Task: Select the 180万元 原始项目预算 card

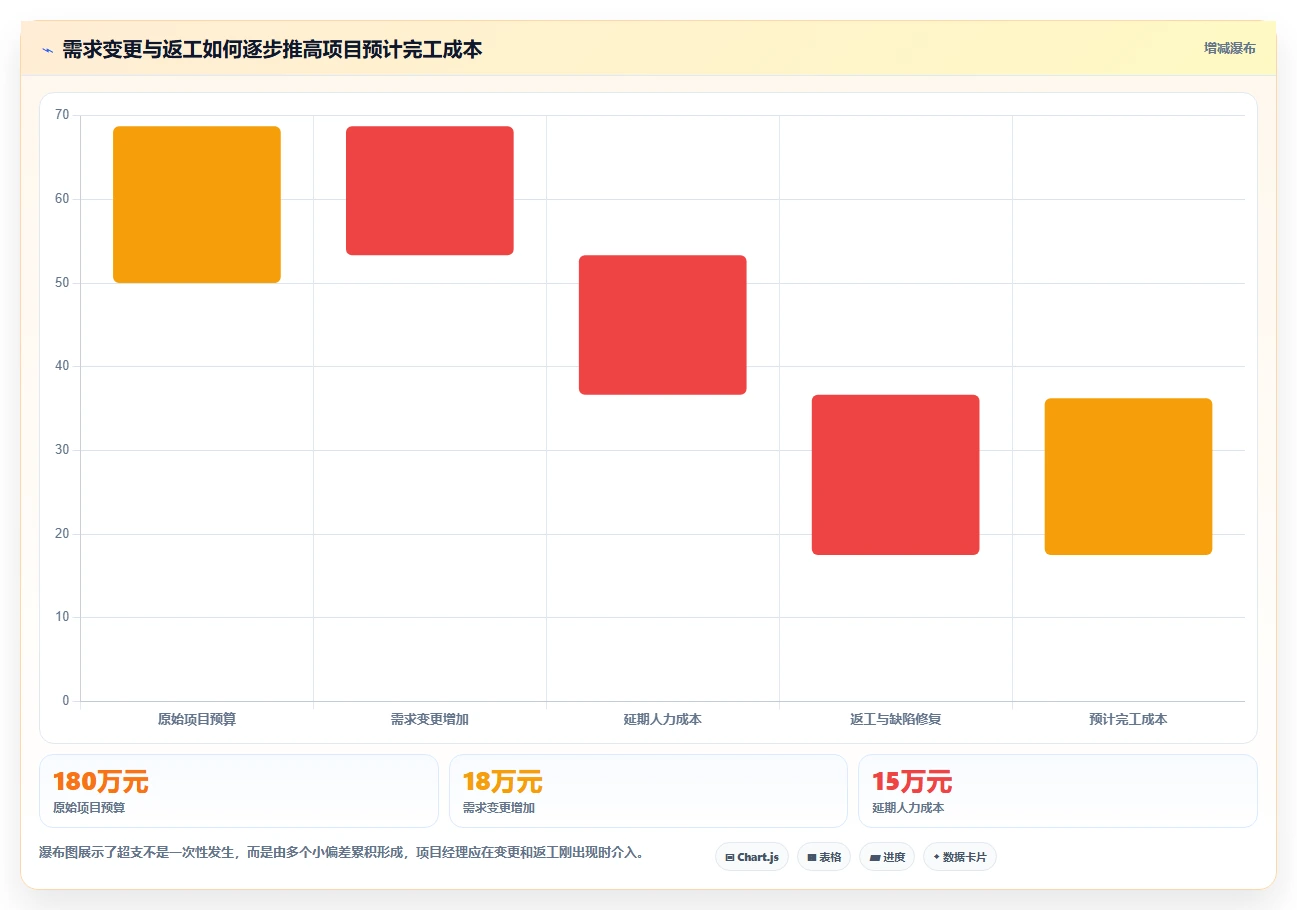Action: click(x=239, y=791)
